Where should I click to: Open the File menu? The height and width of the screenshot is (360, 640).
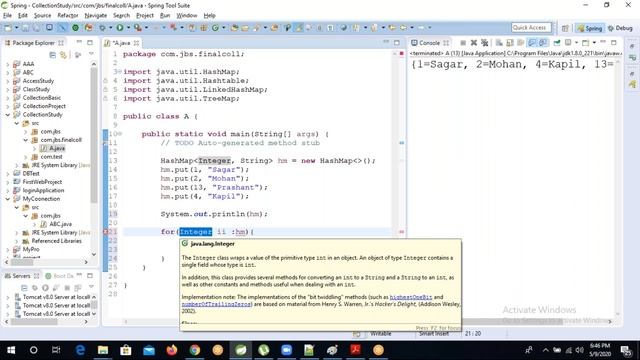coord(7,16)
